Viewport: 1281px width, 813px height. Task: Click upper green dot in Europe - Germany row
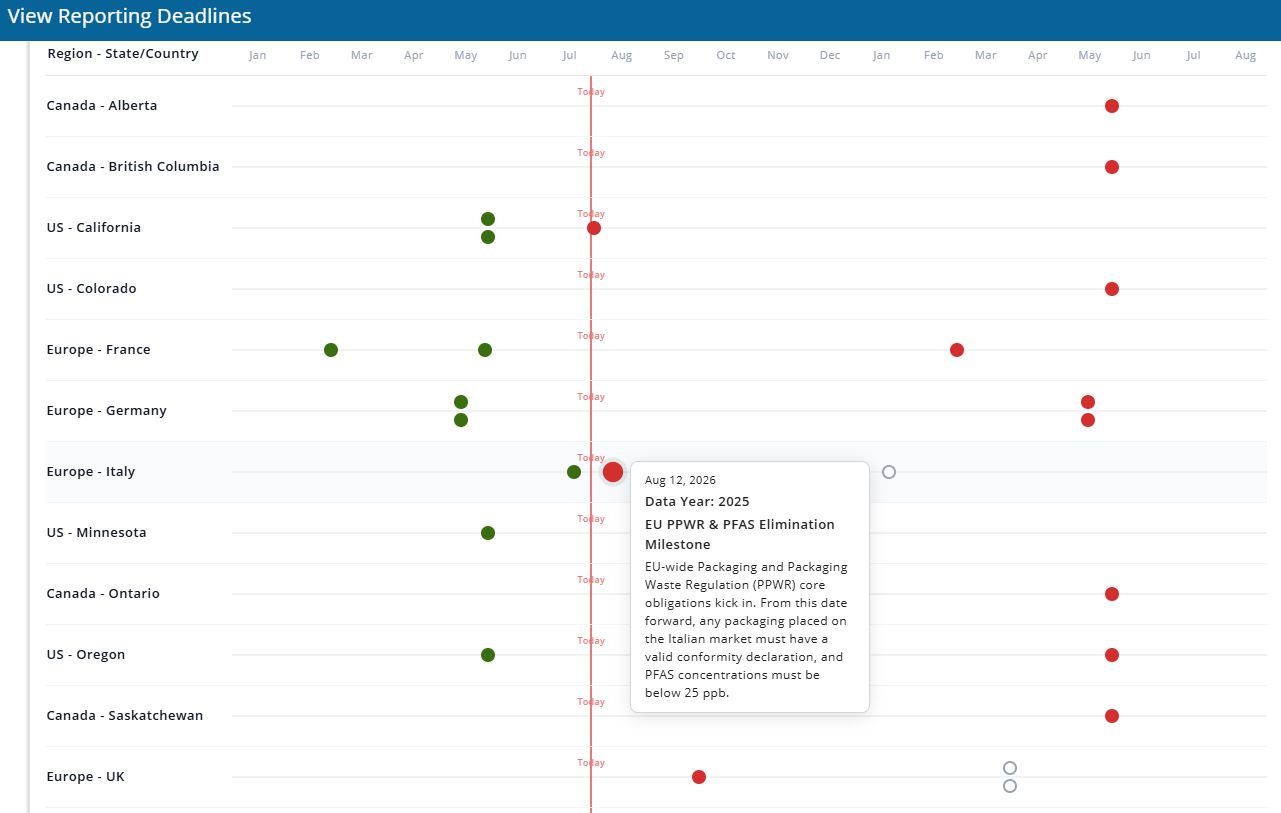pyautogui.click(x=461, y=402)
